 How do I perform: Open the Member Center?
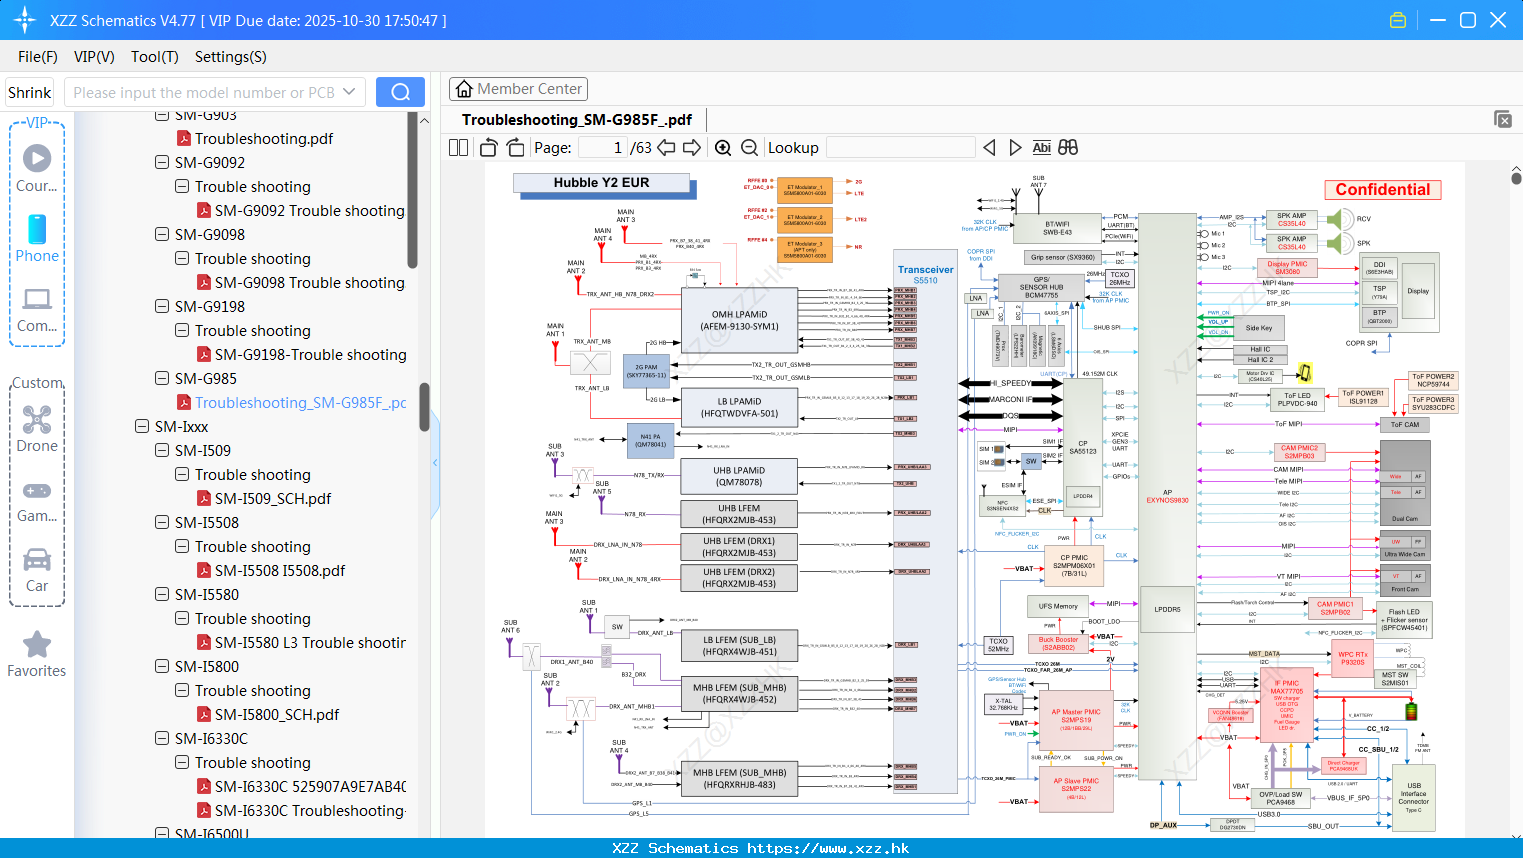coord(518,89)
